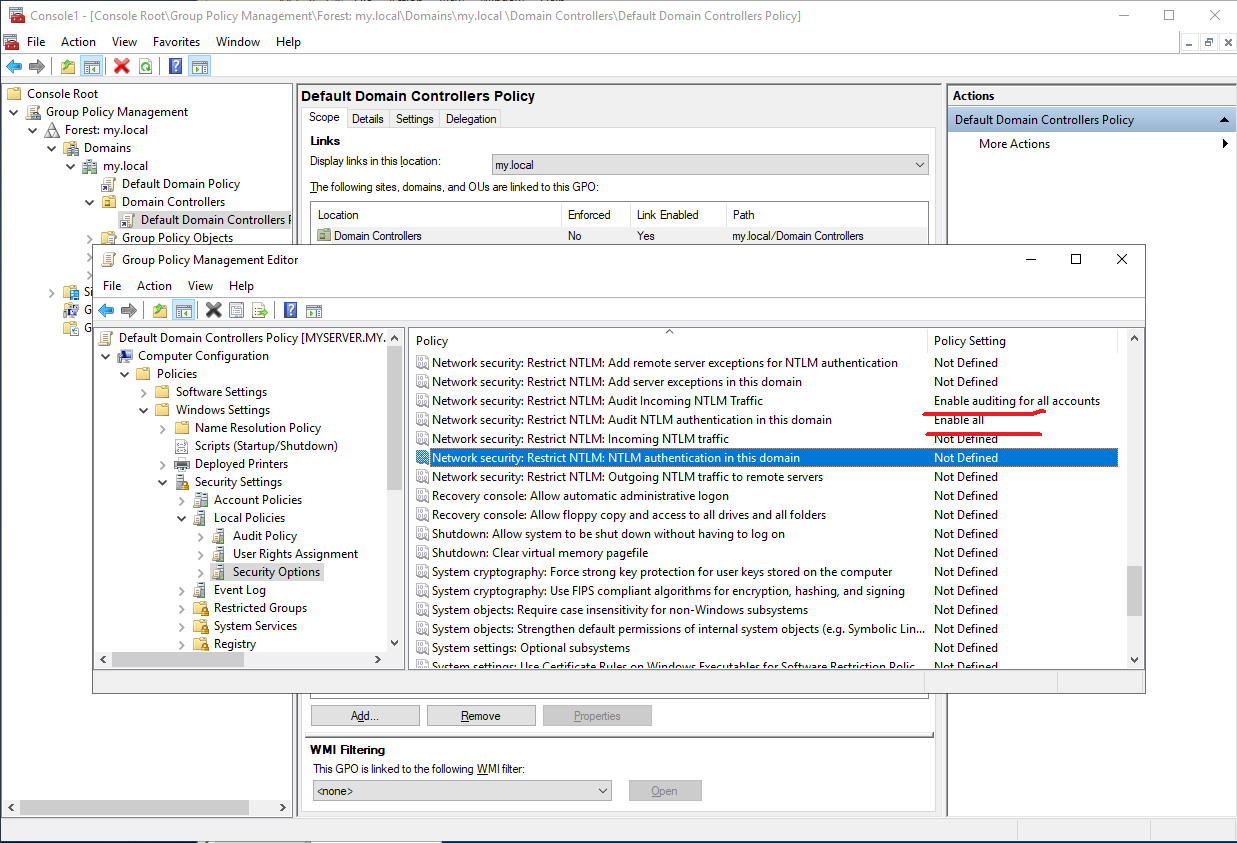The height and width of the screenshot is (843, 1237).
Task: Open Favorites menu in Console1 menu bar
Action: click(x=176, y=42)
